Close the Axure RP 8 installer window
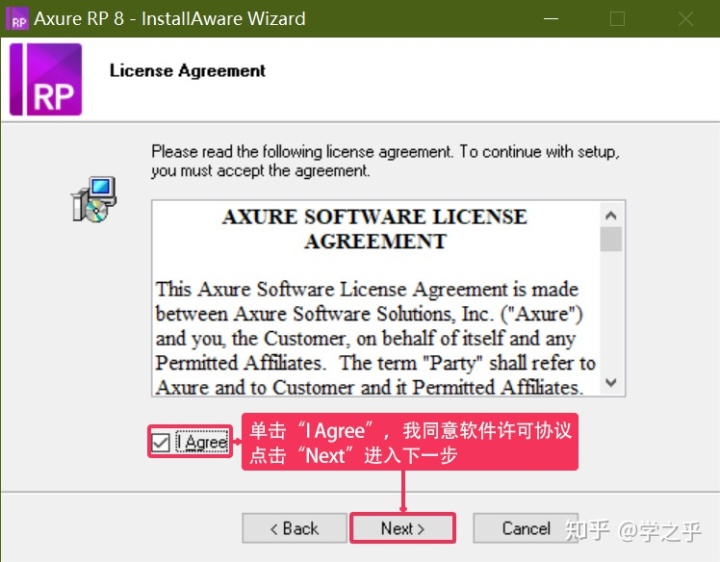 [685, 19]
